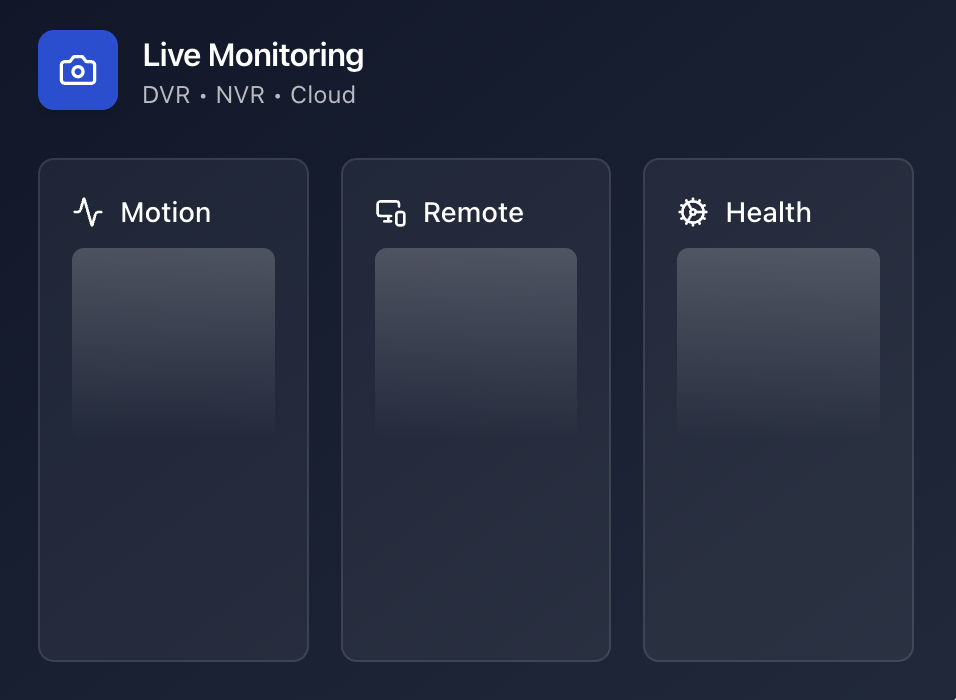Click the Remote devices screen icon
Screen dimensions: 956x700
pyautogui.click(x=390, y=212)
